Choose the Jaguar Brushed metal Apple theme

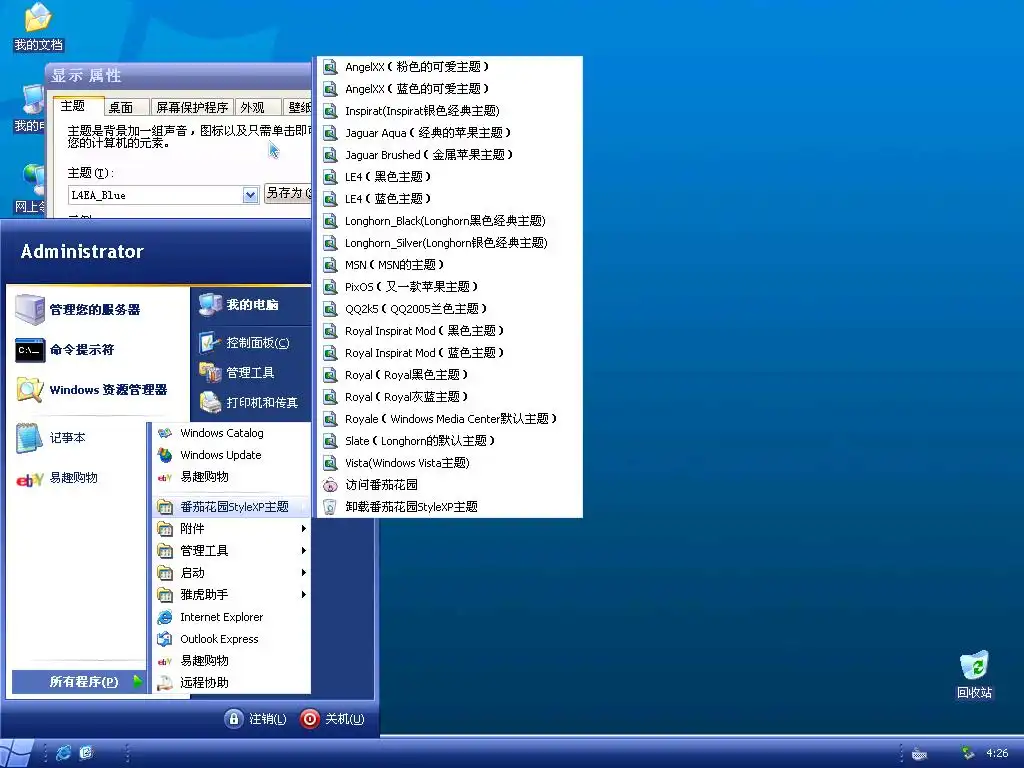point(450,155)
